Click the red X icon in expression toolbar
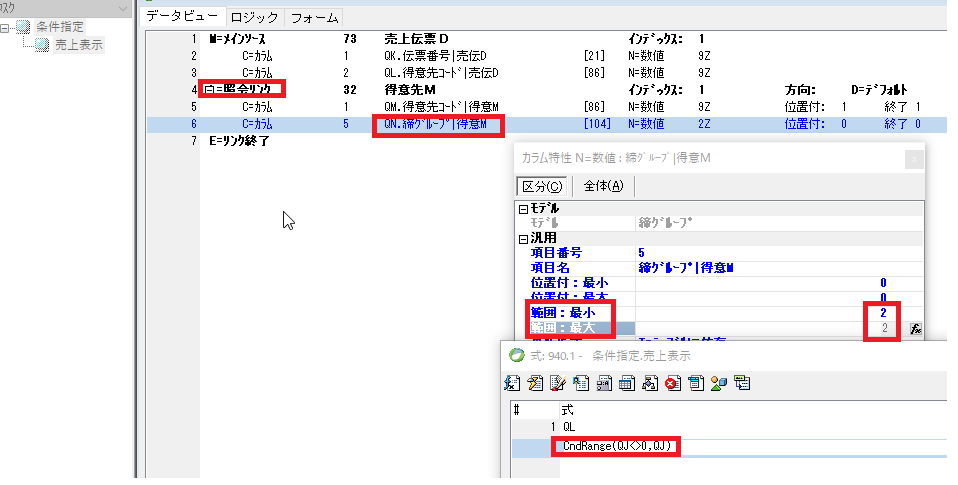The height and width of the screenshot is (485, 958). [673, 383]
